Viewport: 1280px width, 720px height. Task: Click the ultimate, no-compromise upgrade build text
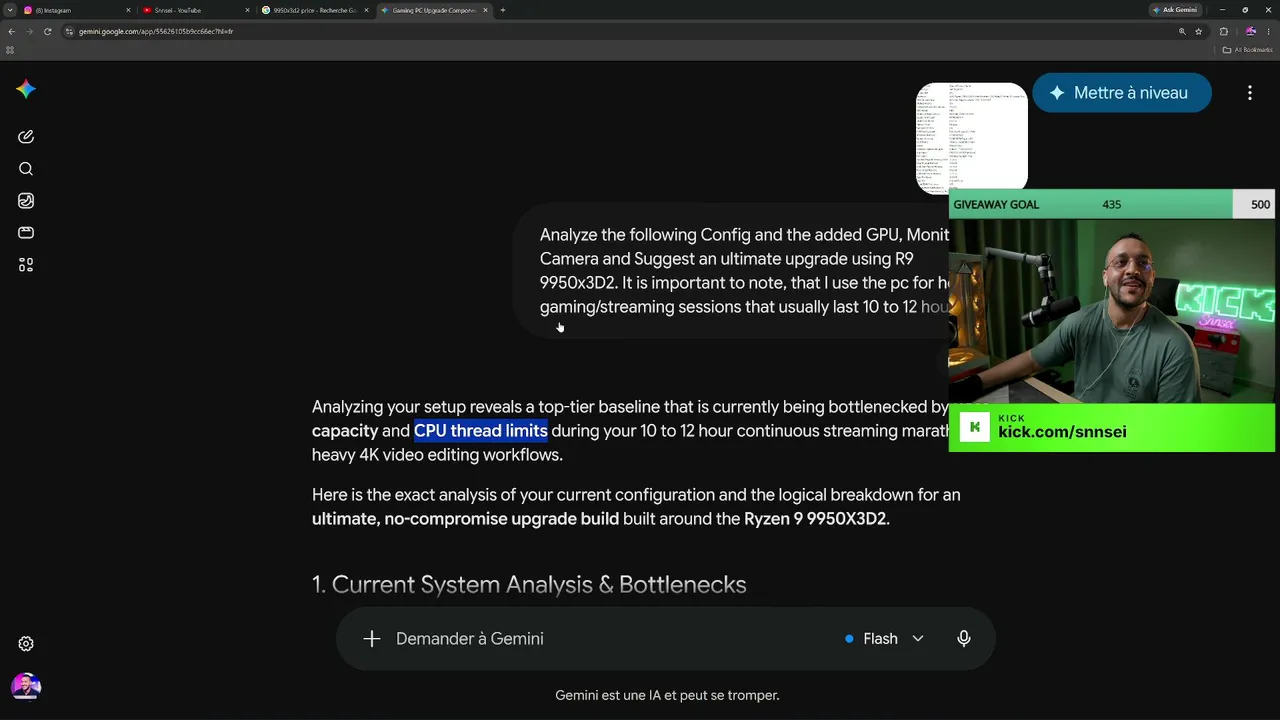(465, 519)
